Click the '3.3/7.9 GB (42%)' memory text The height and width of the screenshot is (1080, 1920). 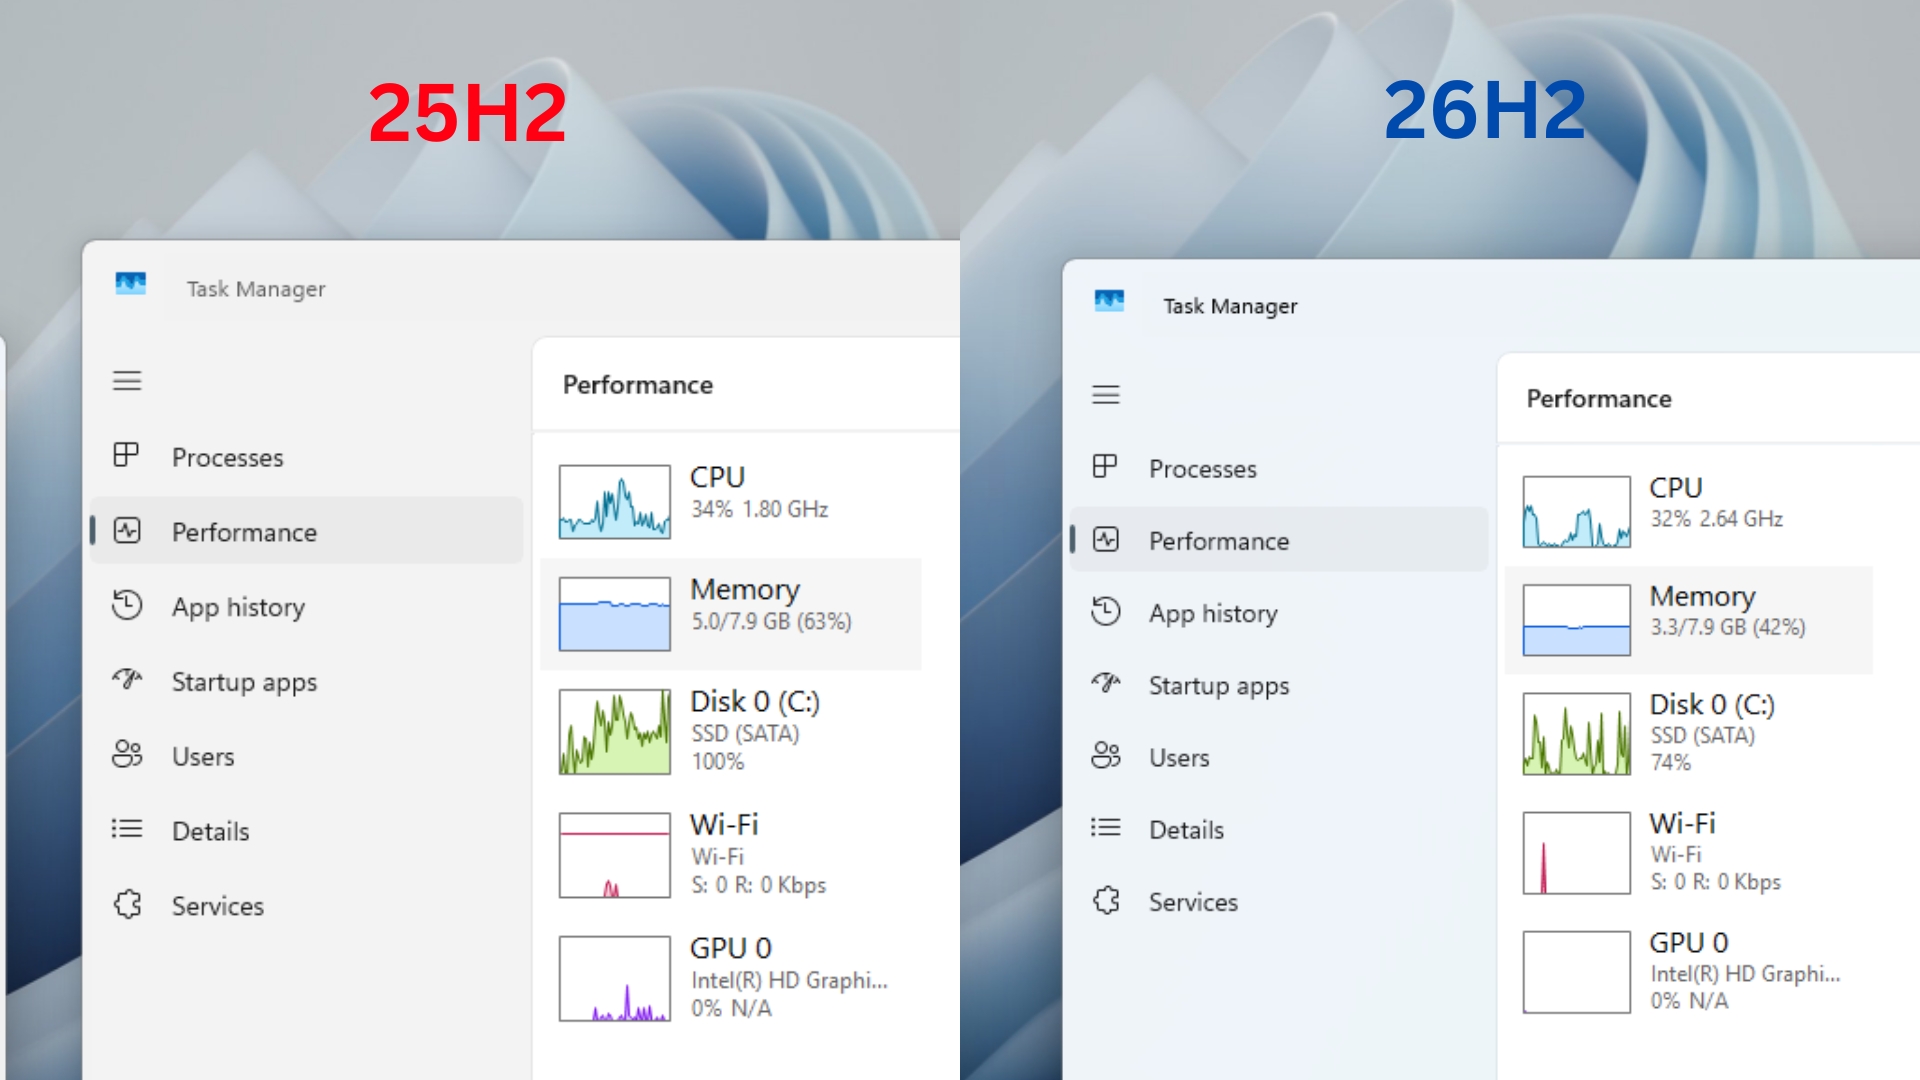click(1728, 627)
